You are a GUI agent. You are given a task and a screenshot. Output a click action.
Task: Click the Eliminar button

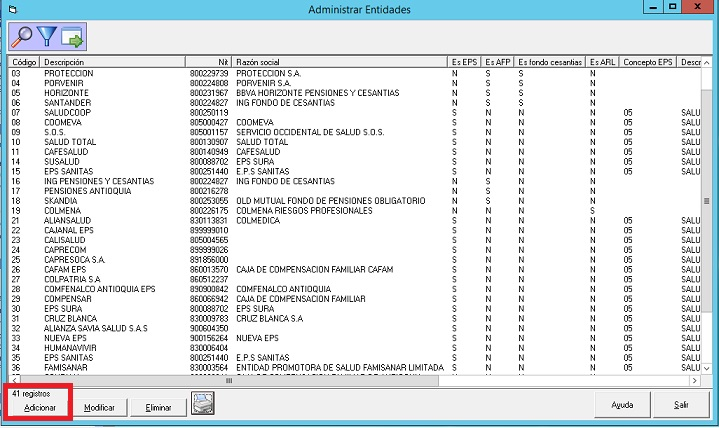[x=158, y=407]
